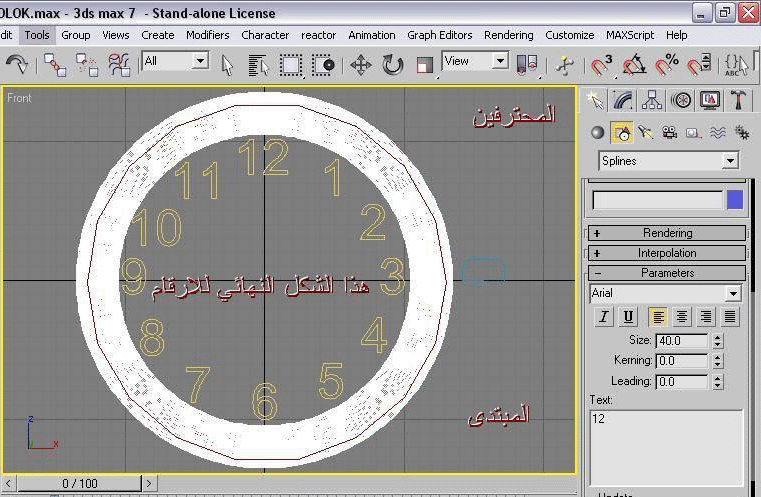Viewport: 761px width, 497px height.
Task: Toggle 3D Snaps magnet icon
Action: 601,65
